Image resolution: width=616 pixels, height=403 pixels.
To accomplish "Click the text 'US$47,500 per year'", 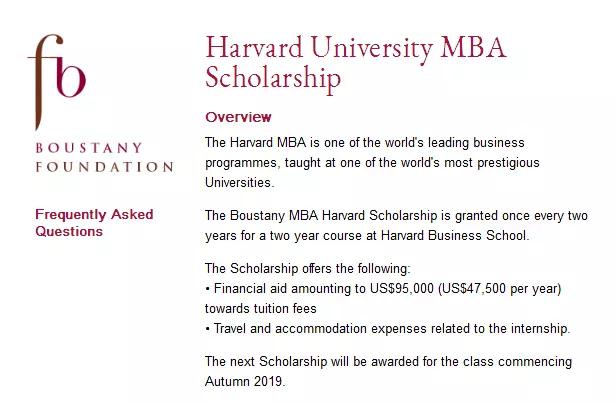I will pyautogui.click(x=498, y=289).
